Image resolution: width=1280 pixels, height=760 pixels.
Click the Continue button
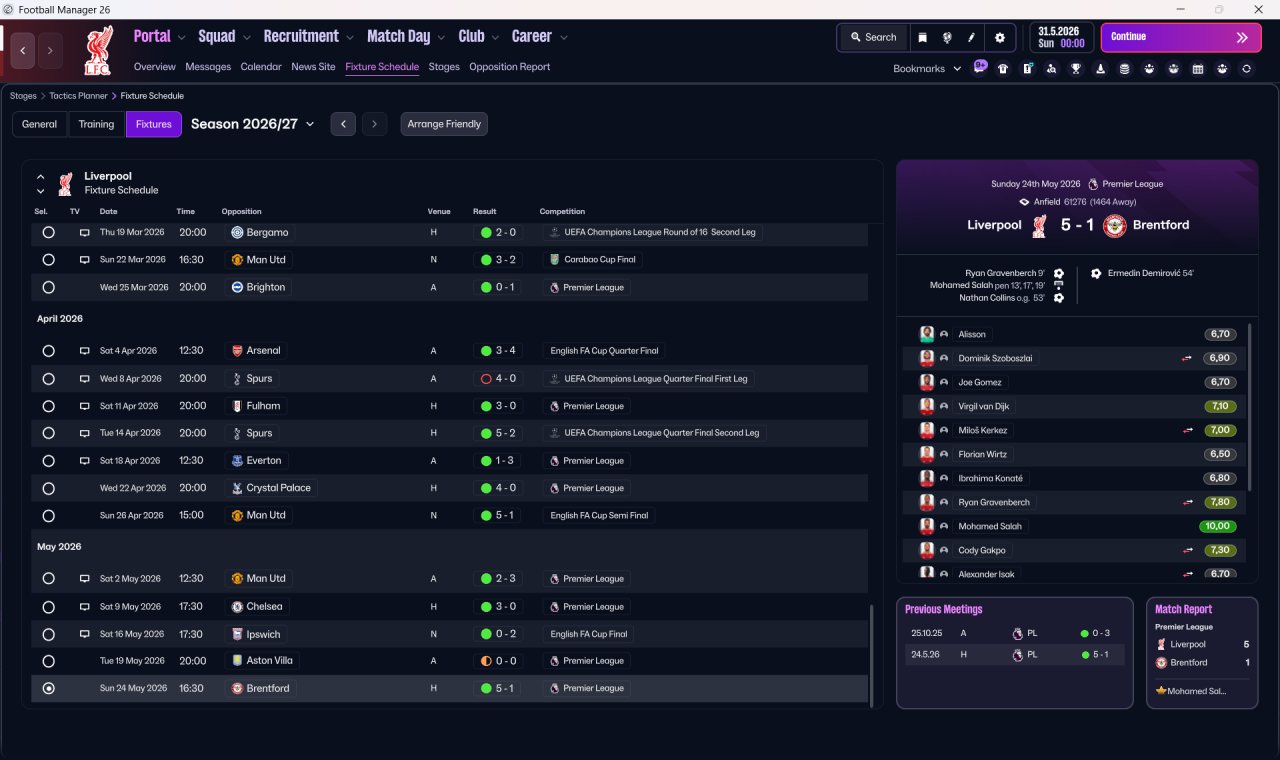(1181, 37)
